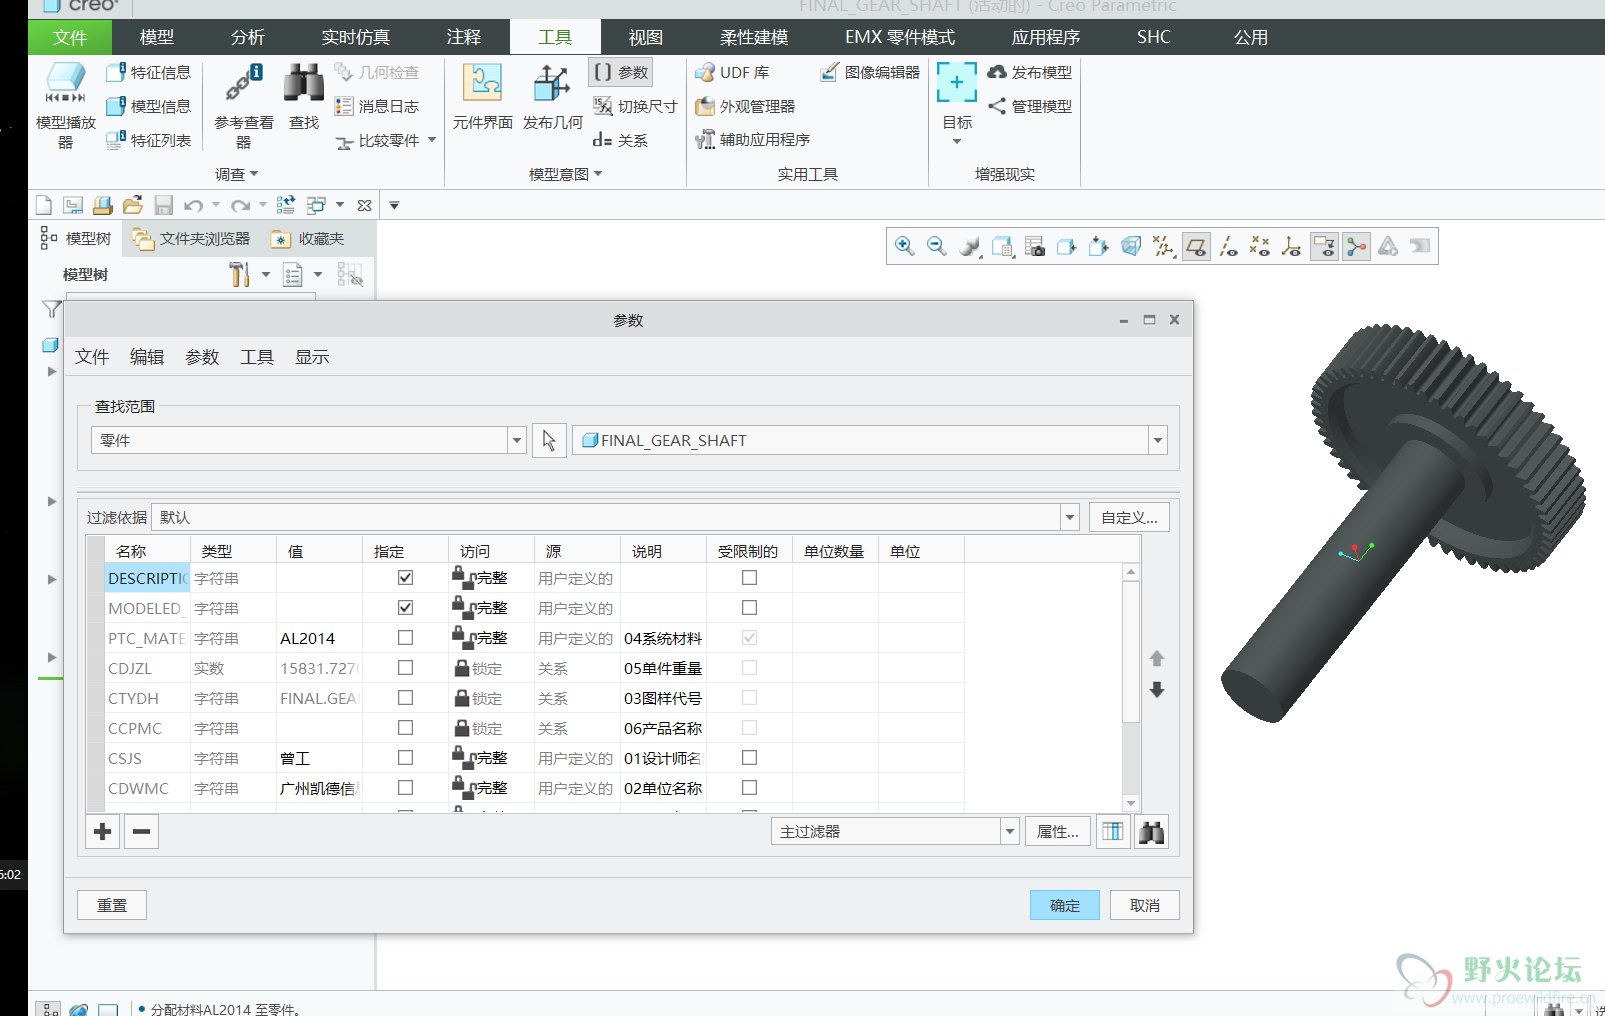Expand the 目标 dropdown arrow
Image resolution: width=1605 pixels, height=1016 pixels.
pyautogui.click(x=957, y=141)
